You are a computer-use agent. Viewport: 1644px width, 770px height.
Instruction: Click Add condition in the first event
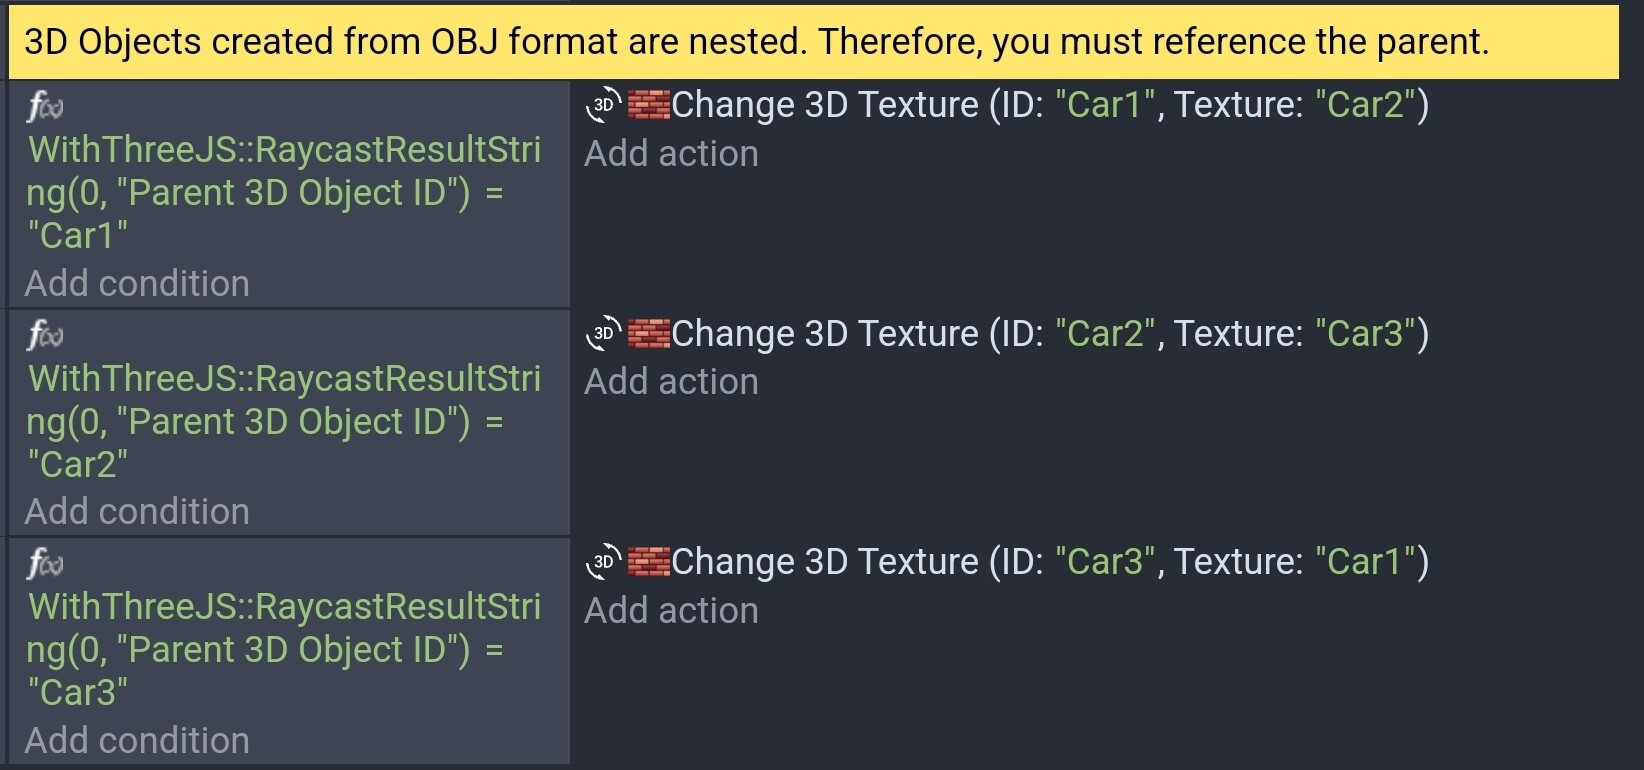137,283
